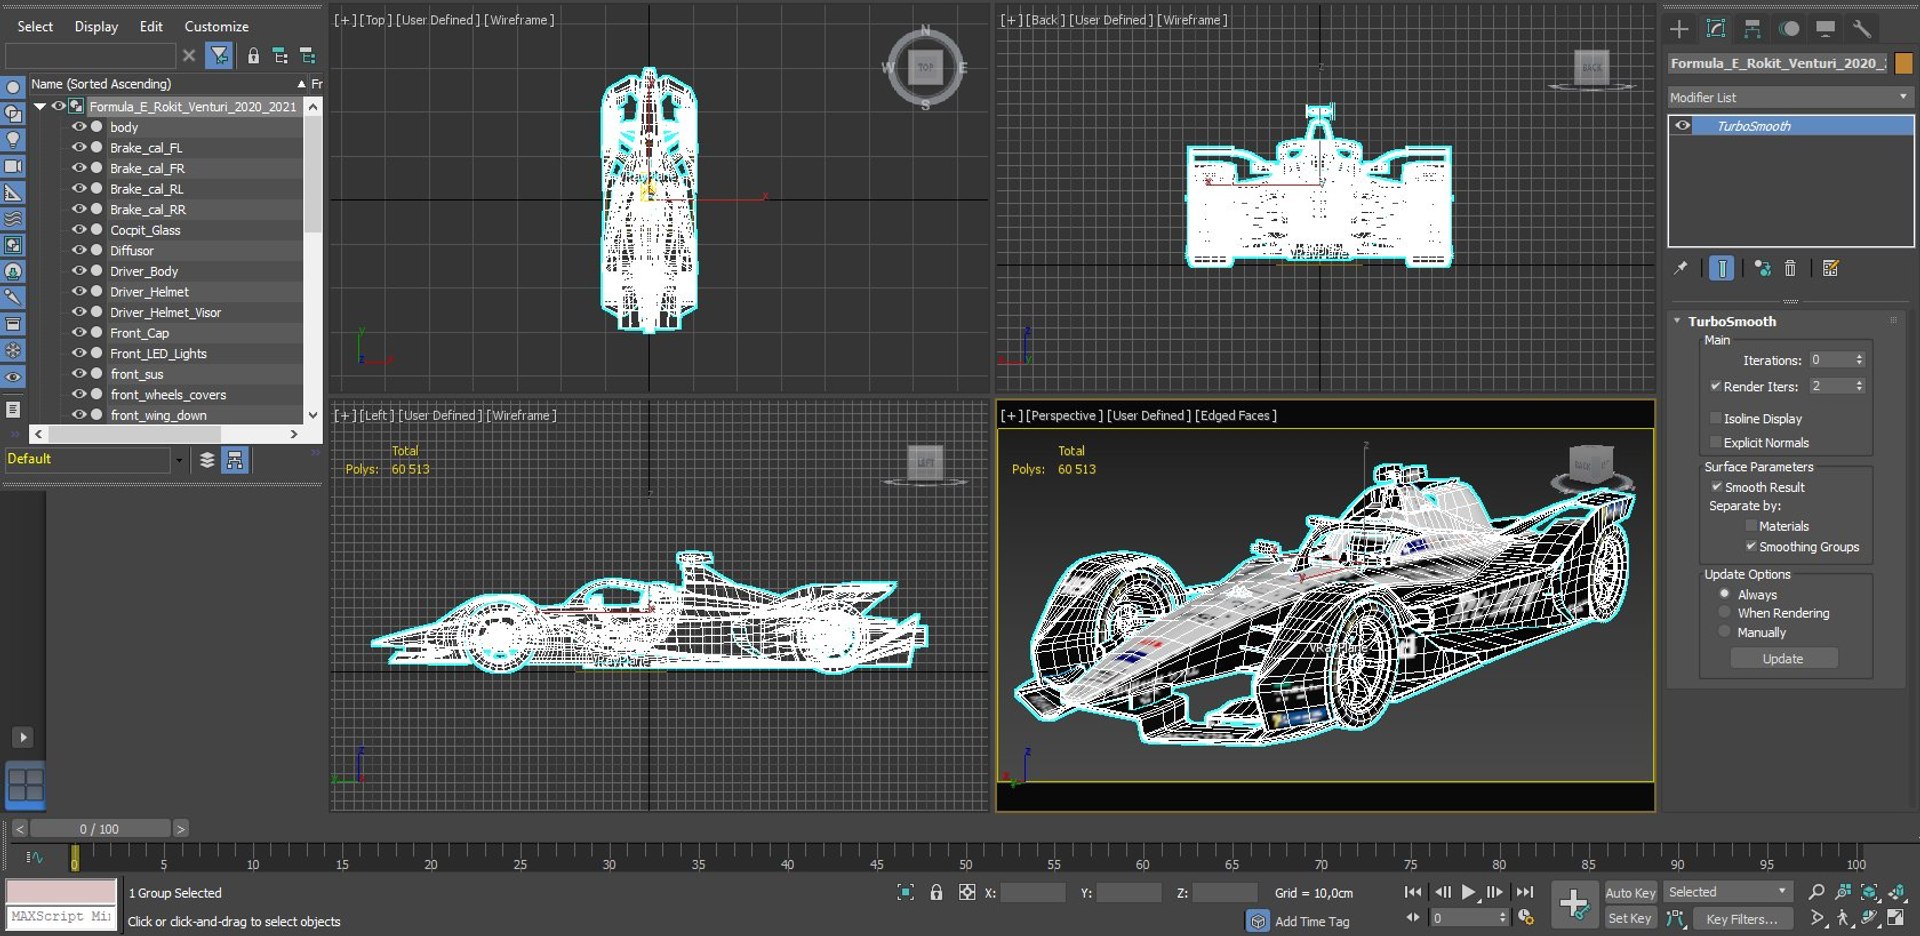Click the TurboSmooth Update button

[1784, 658]
